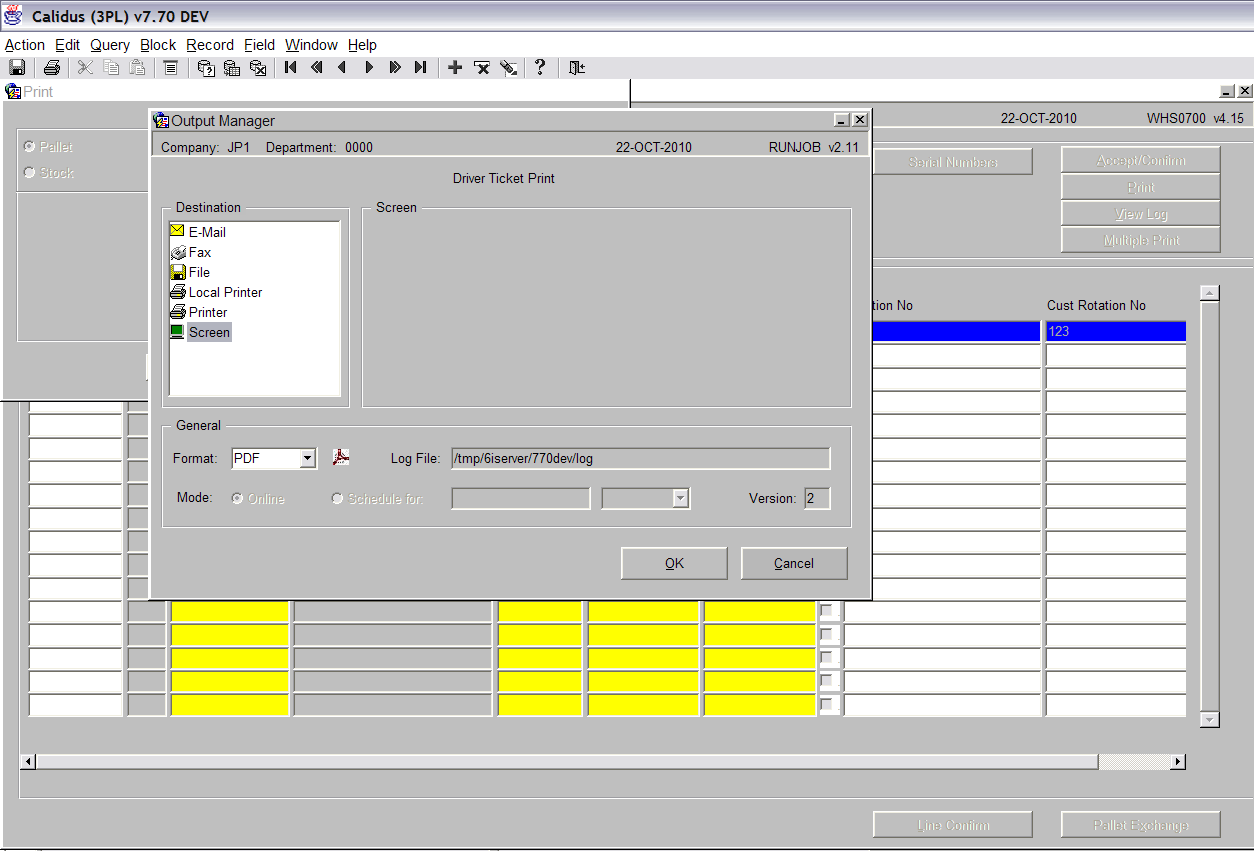
Task: Click the Multiple Print button
Action: tap(1141, 240)
